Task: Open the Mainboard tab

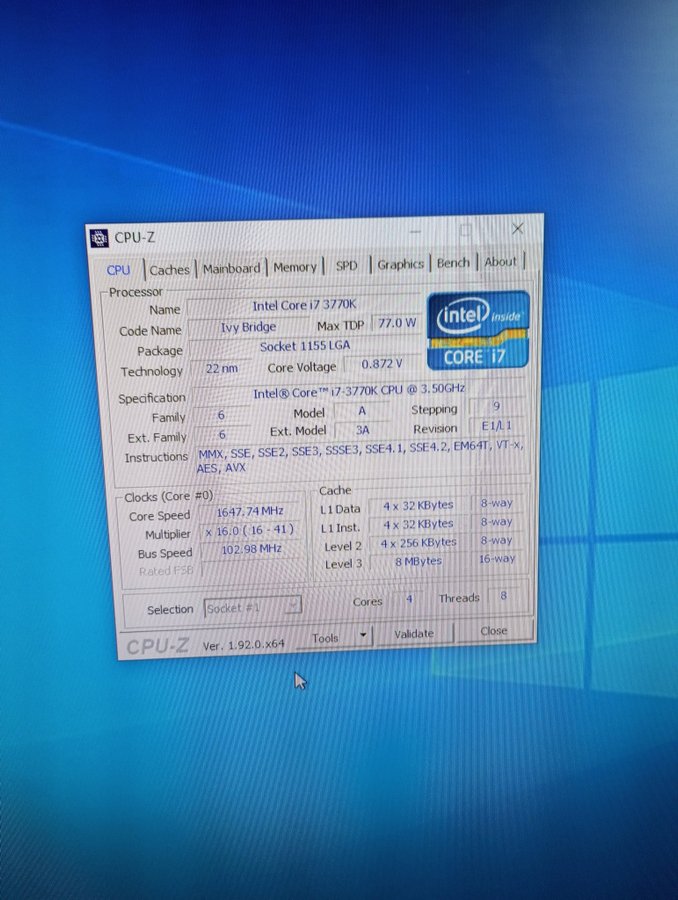Action: point(231,268)
